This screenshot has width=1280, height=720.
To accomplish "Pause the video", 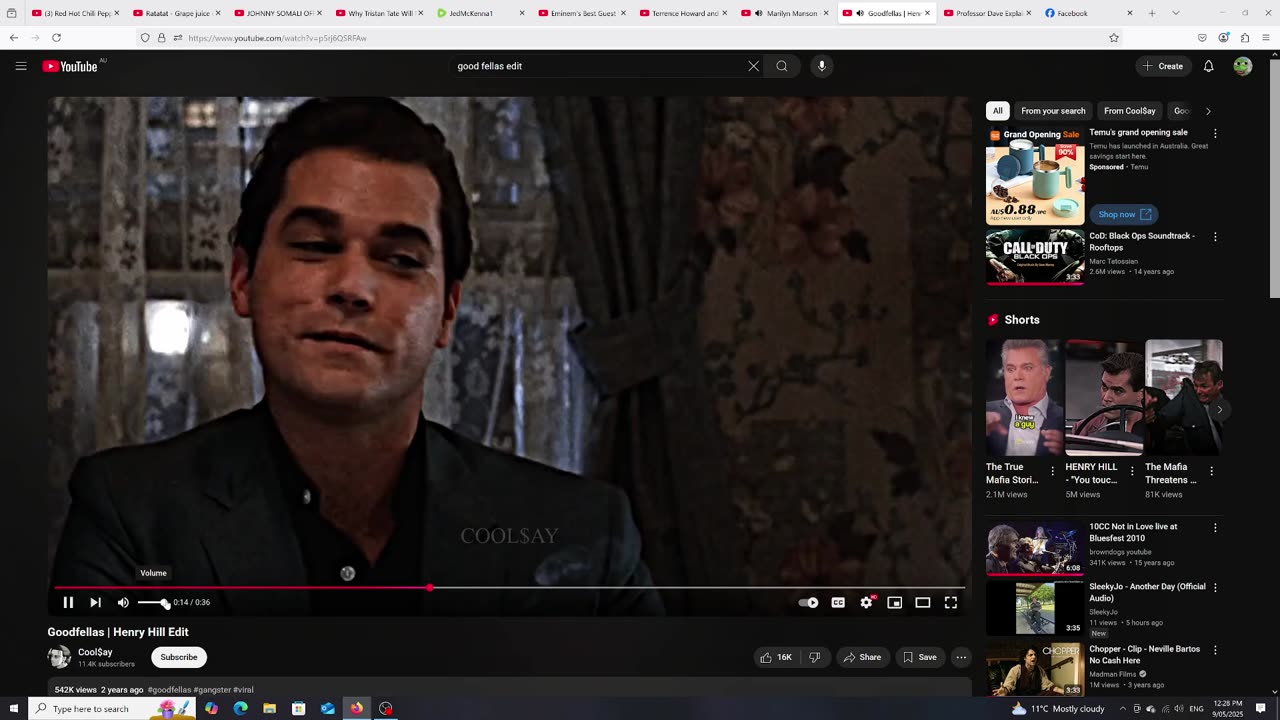I will click(68, 602).
